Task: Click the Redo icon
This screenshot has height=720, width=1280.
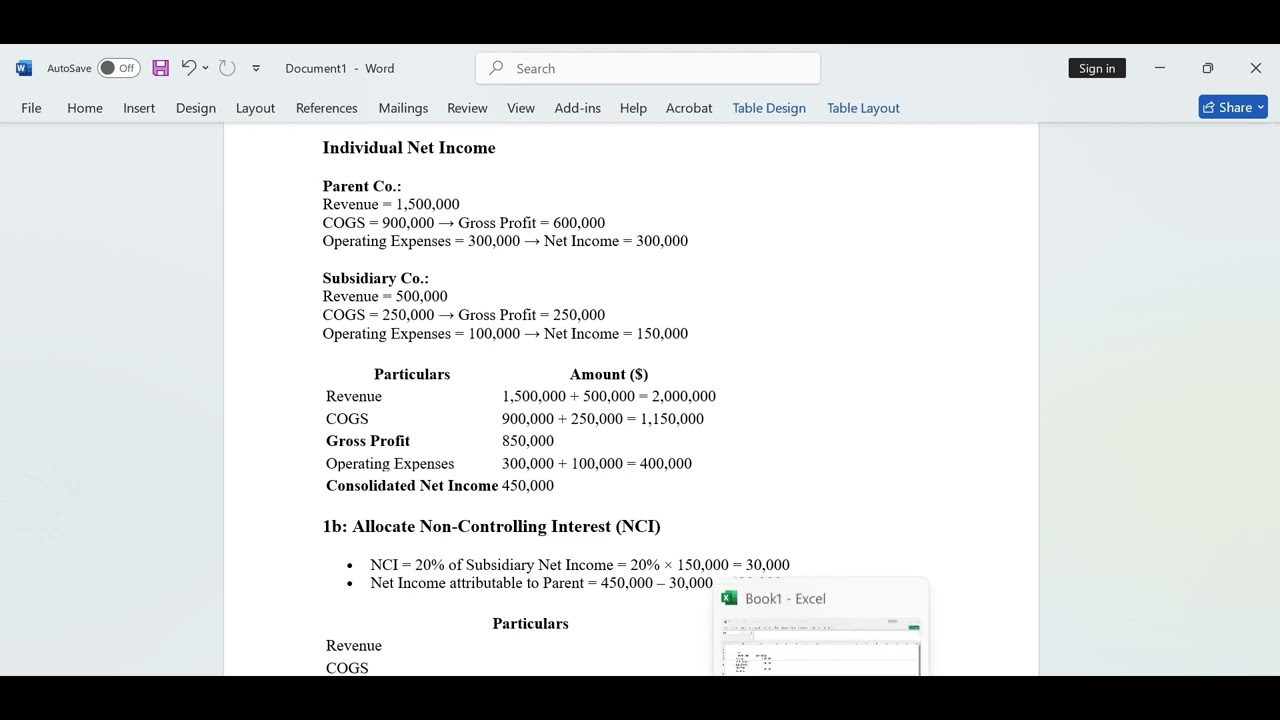Action: point(228,68)
